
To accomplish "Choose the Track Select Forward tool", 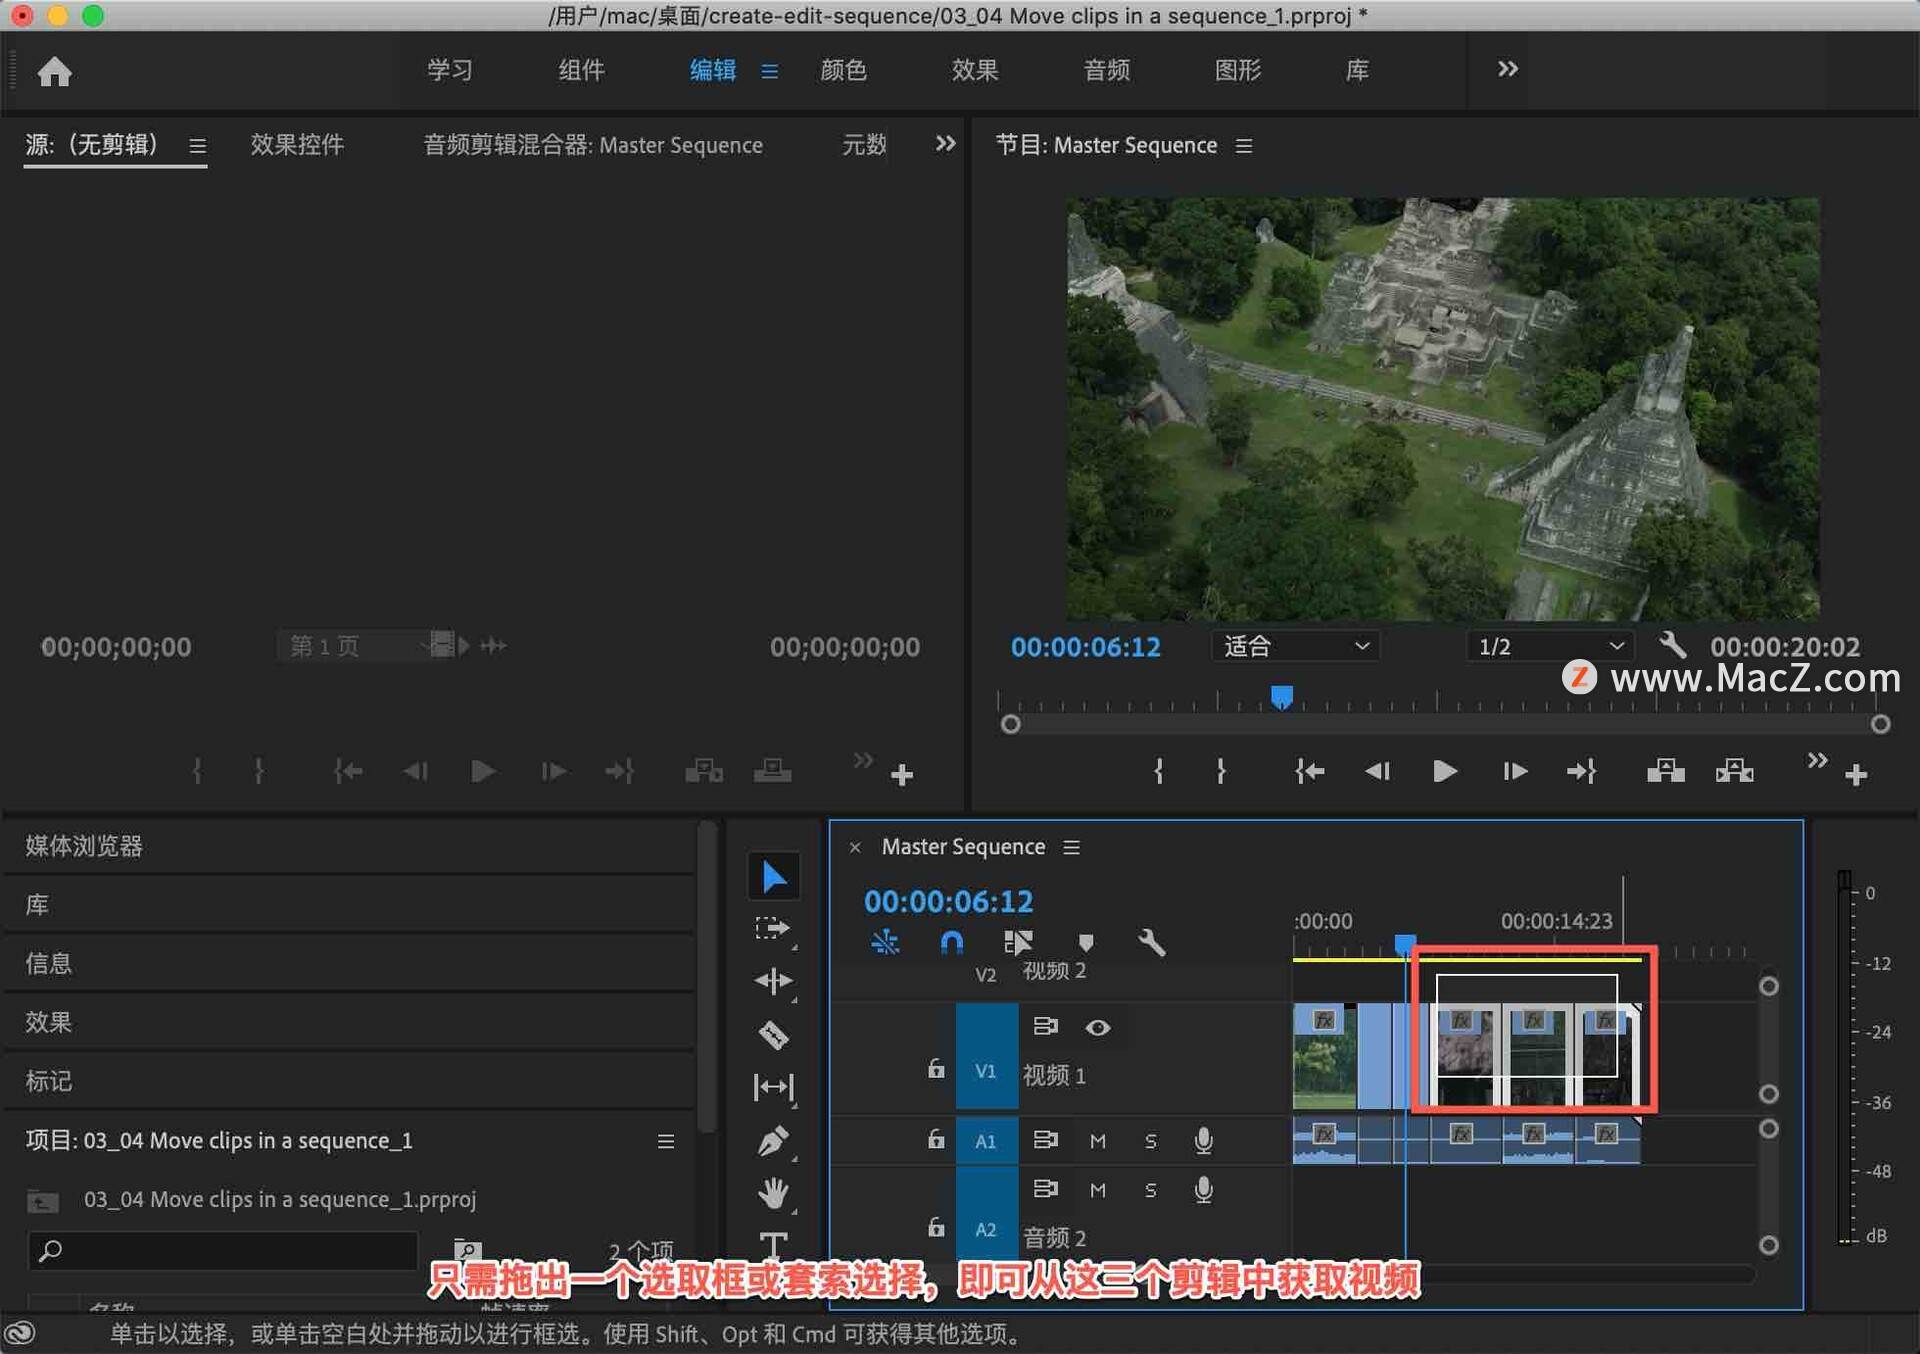I will coord(773,928).
